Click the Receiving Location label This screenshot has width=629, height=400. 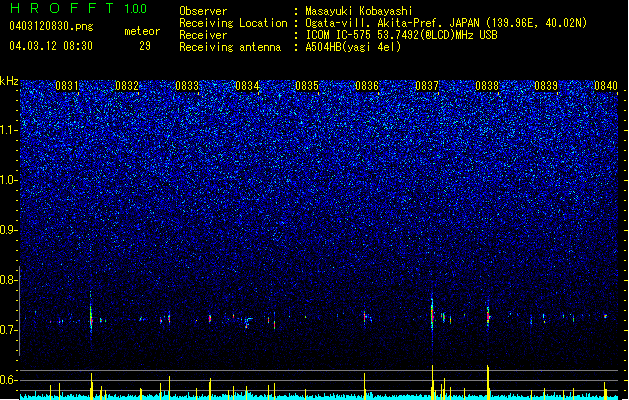click(233, 23)
